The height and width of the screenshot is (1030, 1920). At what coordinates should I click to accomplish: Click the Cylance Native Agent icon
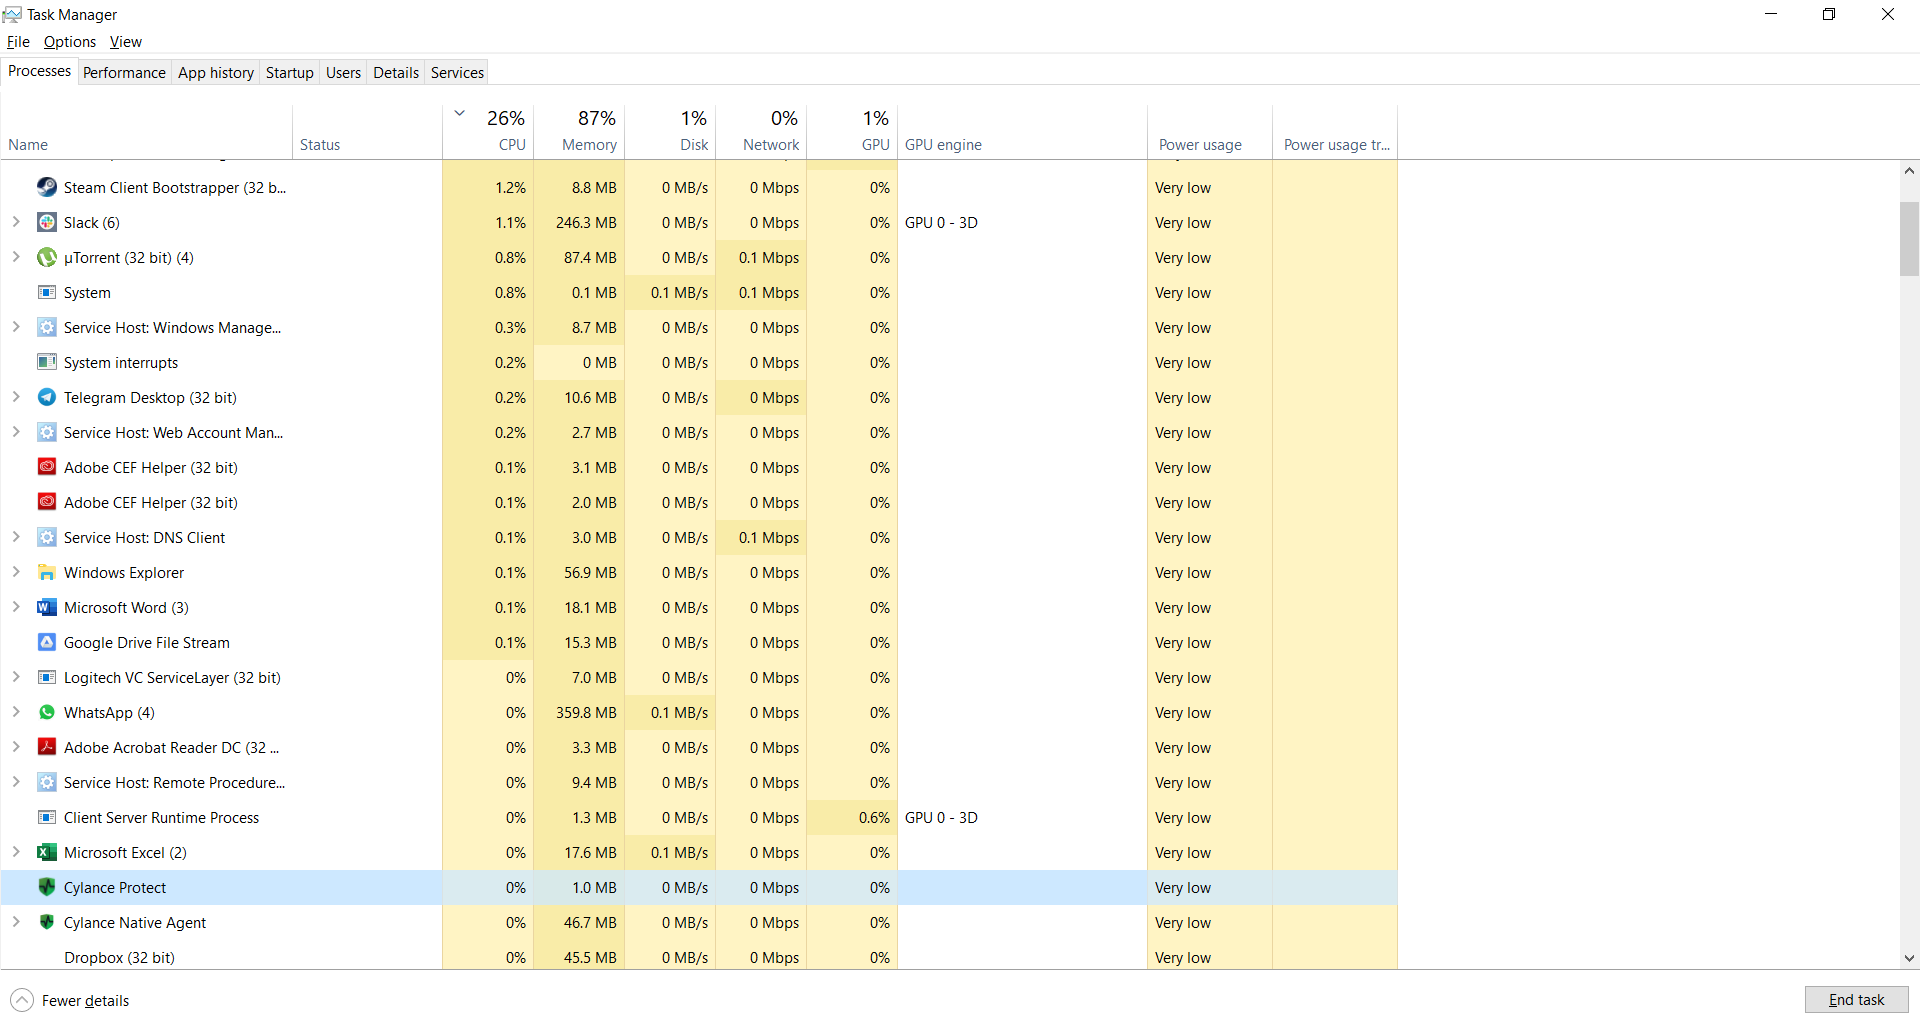point(47,922)
